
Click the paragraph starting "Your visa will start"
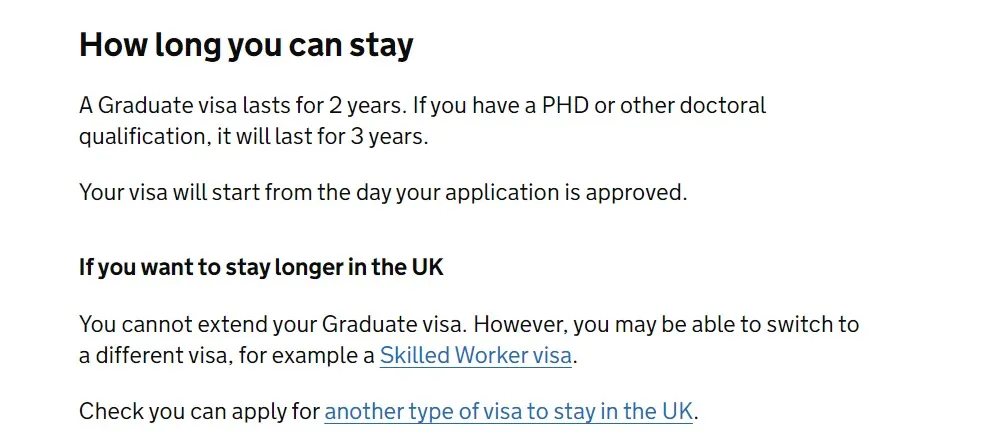383,192
